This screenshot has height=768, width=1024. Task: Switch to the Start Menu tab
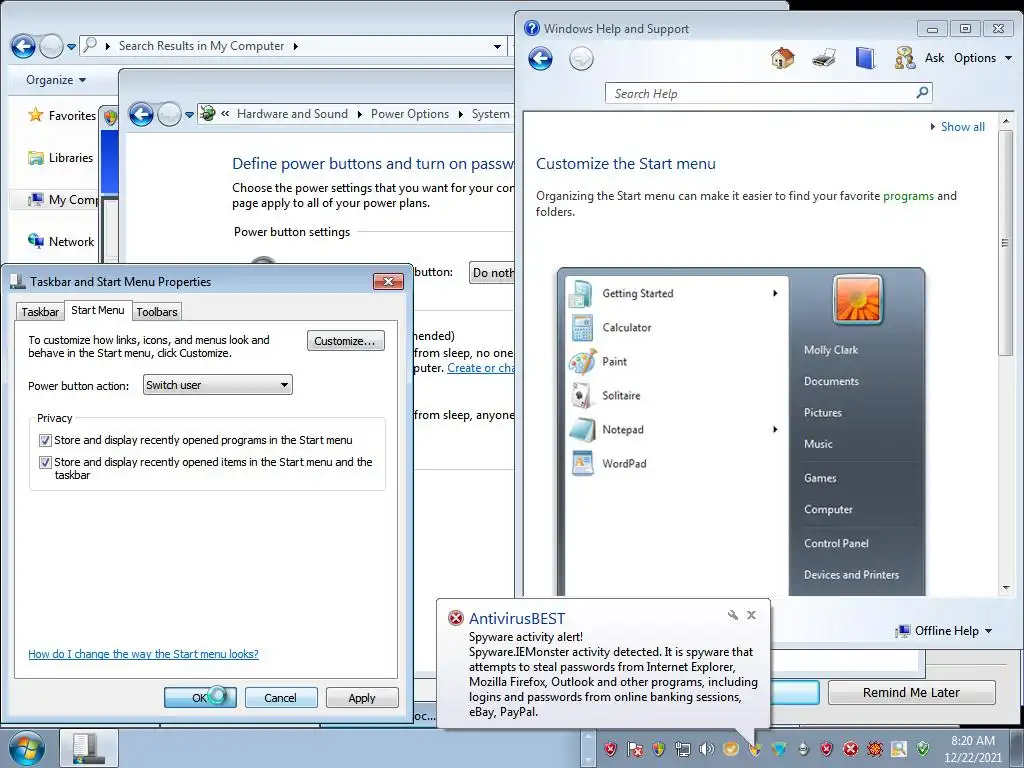[97, 310]
